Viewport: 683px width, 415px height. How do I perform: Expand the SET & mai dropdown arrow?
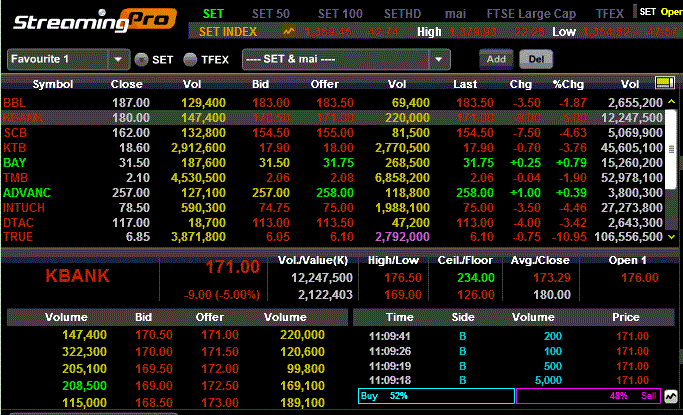coord(439,59)
